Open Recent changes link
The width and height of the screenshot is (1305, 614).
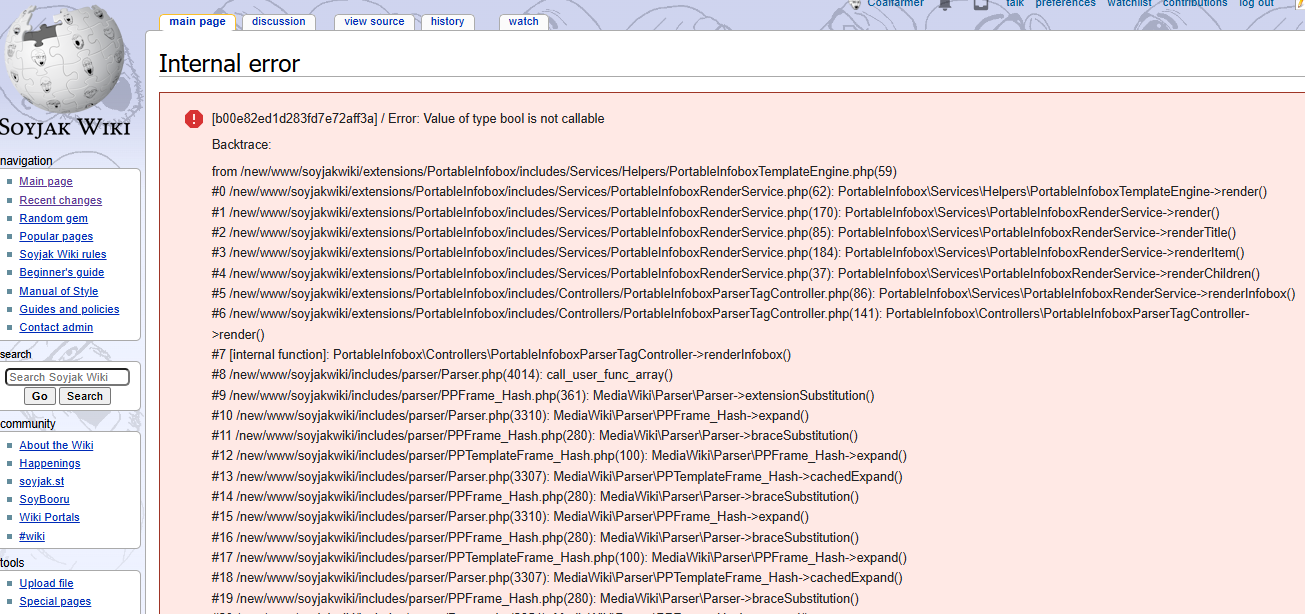[60, 200]
